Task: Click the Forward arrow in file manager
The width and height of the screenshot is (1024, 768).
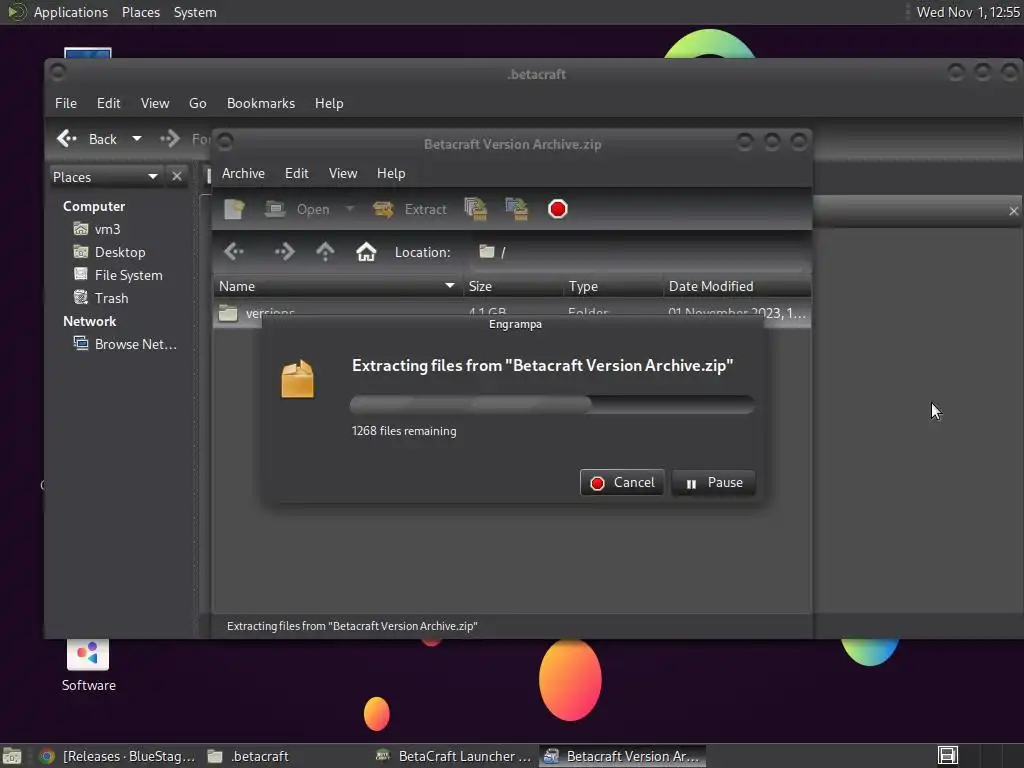Action: (170, 138)
